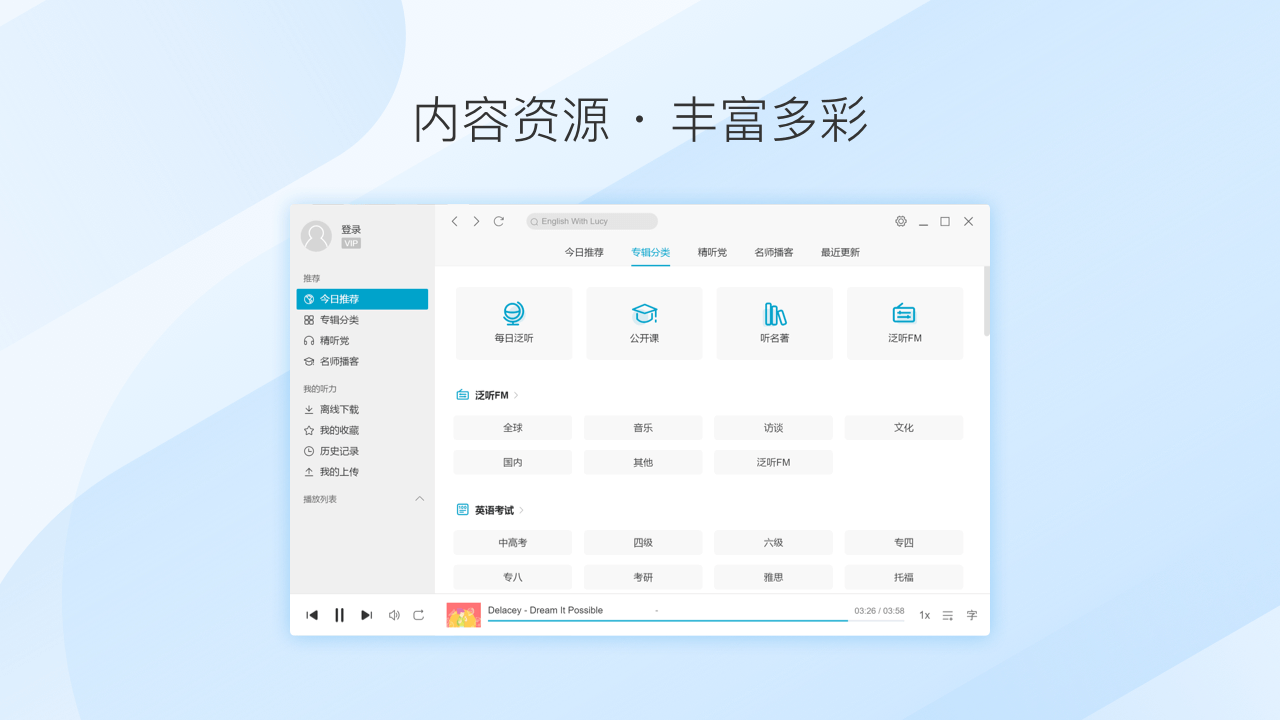Open settings via the gear icon
This screenshot has height=720, width=1280.
point(901,221)
